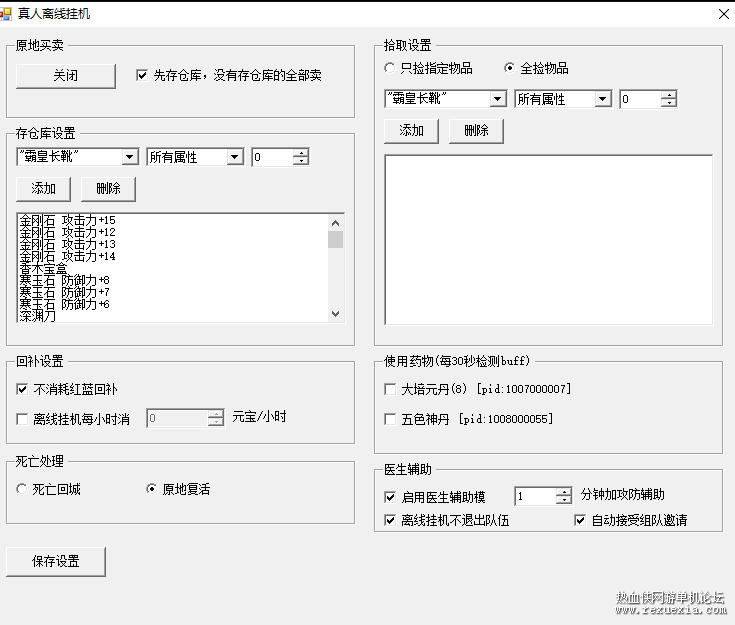Select list row 深渊刀
The width and height of the screenshot is (735, 625).
pos(173,316)
